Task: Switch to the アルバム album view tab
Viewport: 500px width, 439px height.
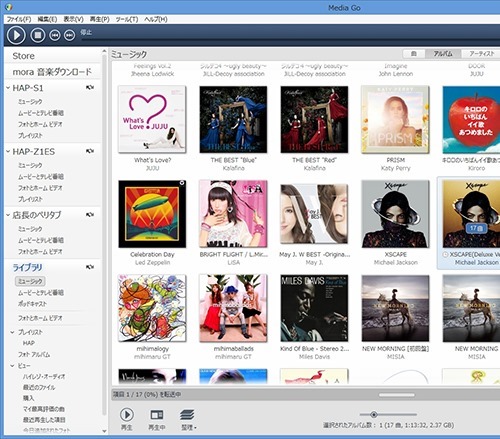Action: pos(443,54)
